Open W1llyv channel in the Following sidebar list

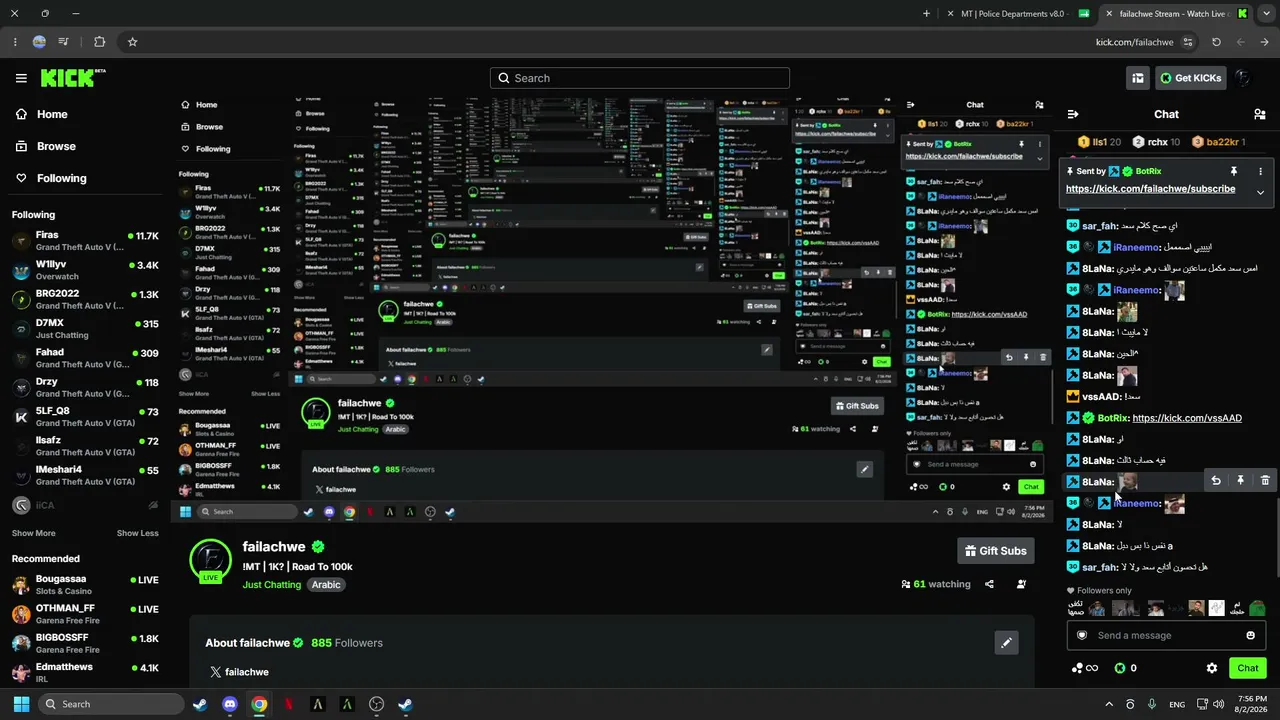(84, 270)
